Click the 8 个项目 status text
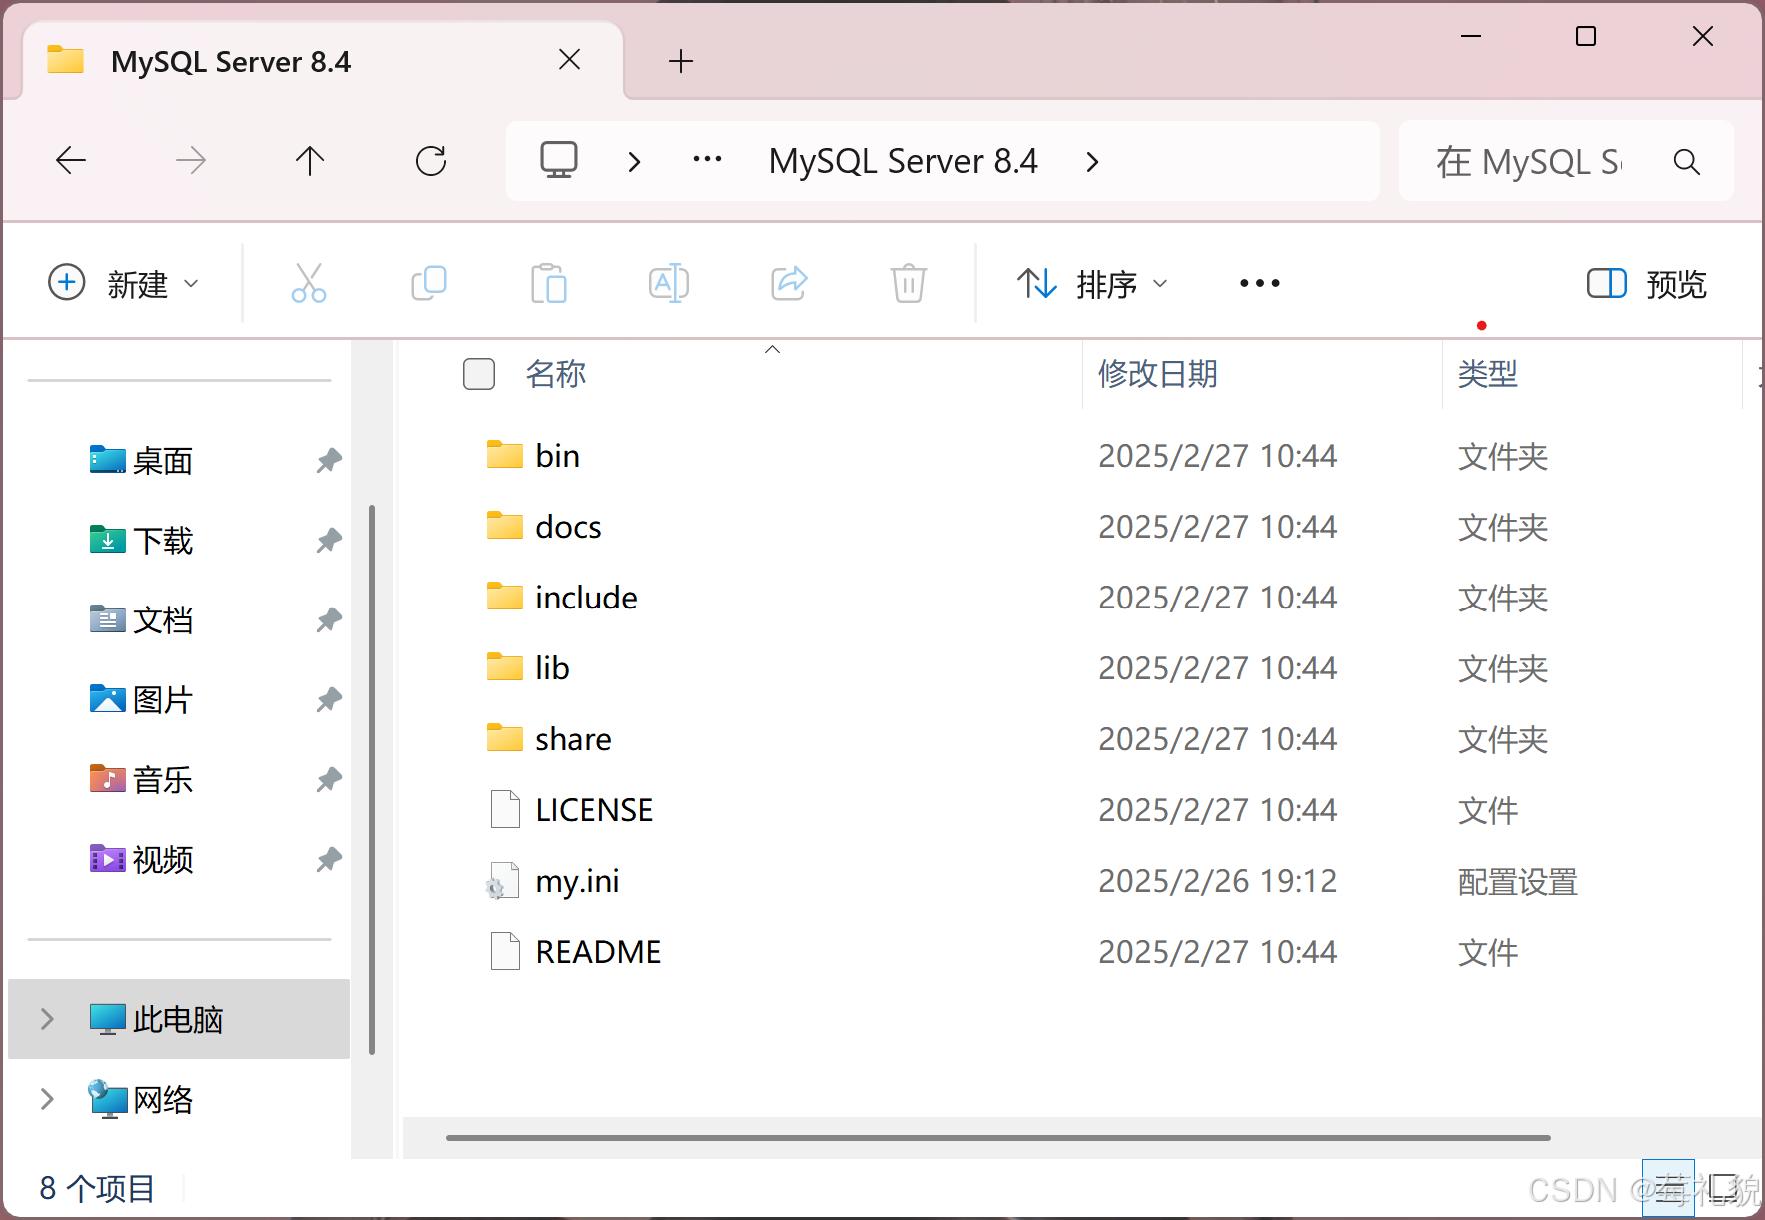This screenshot has height=1220, width=1765. (97, 1188)
